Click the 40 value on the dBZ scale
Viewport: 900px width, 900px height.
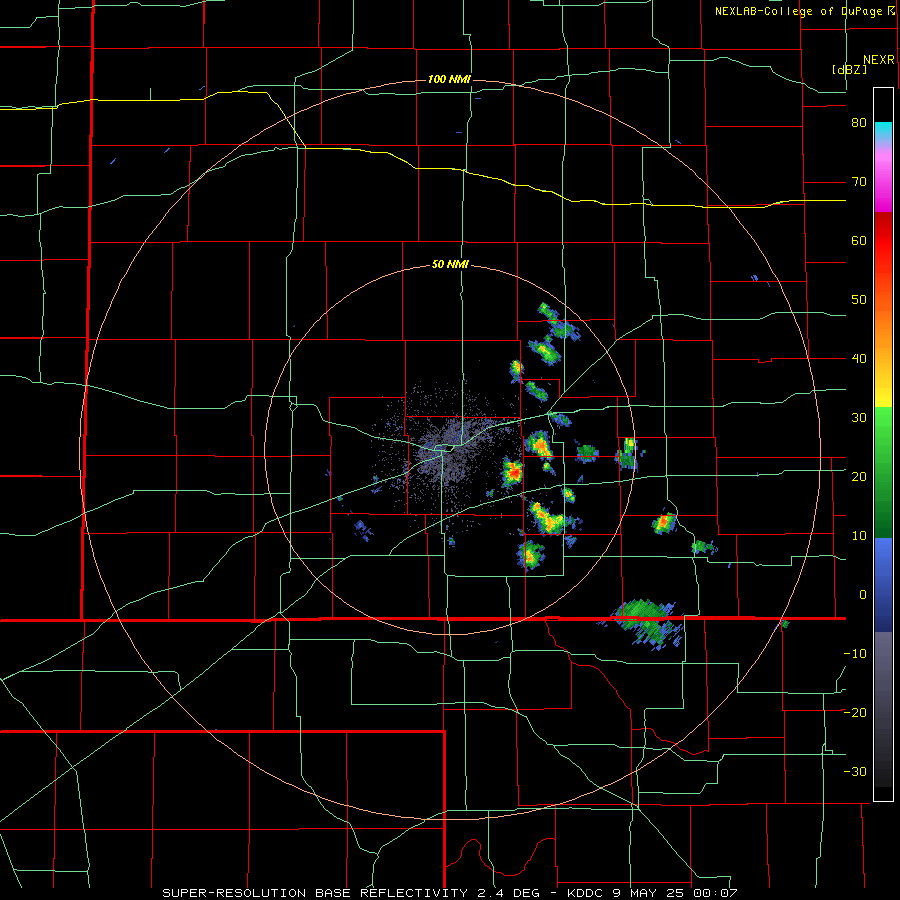pyautogui.click(x=859, y=358)
